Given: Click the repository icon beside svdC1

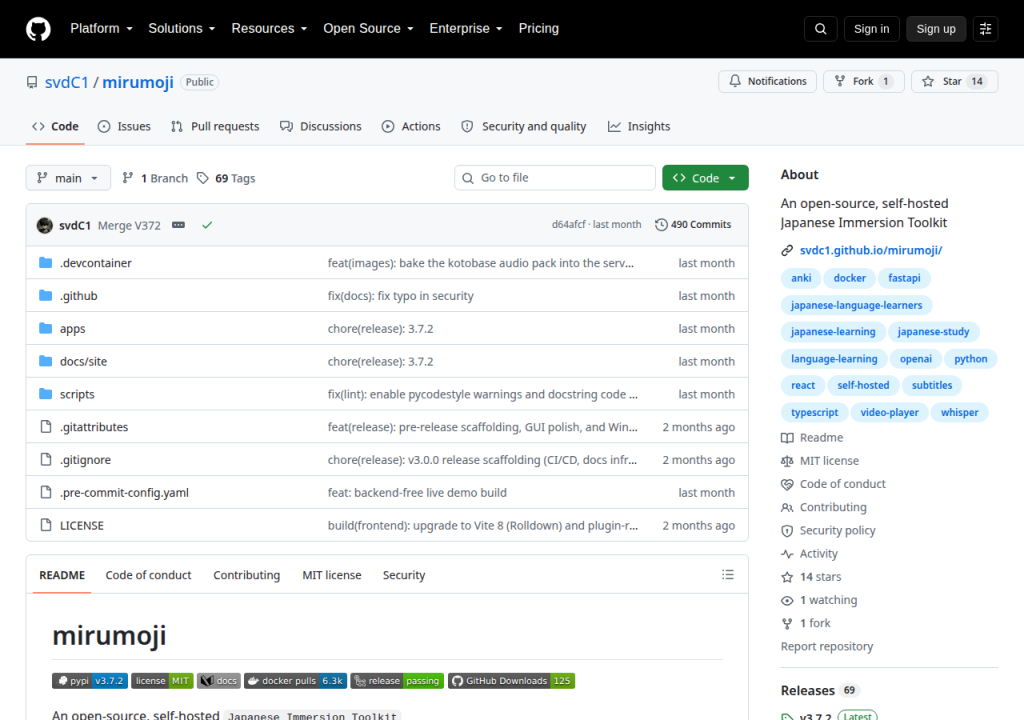Looking at the screenshot, I should [32, 82].
